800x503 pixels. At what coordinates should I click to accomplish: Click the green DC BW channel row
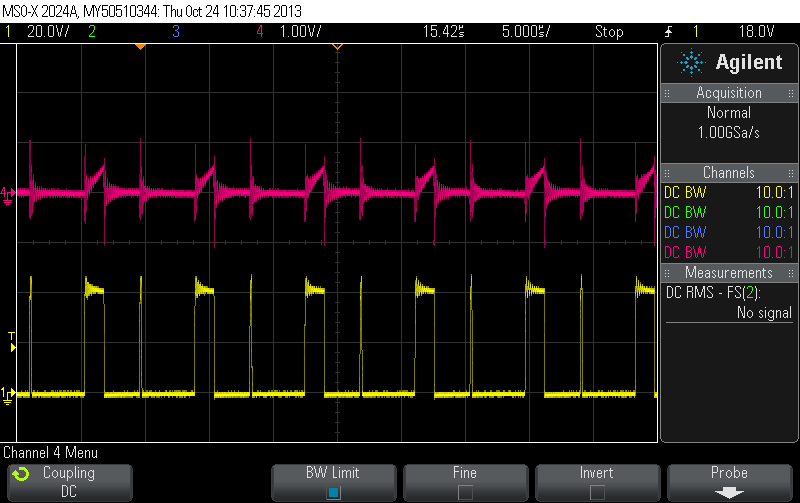pos(729,212)
